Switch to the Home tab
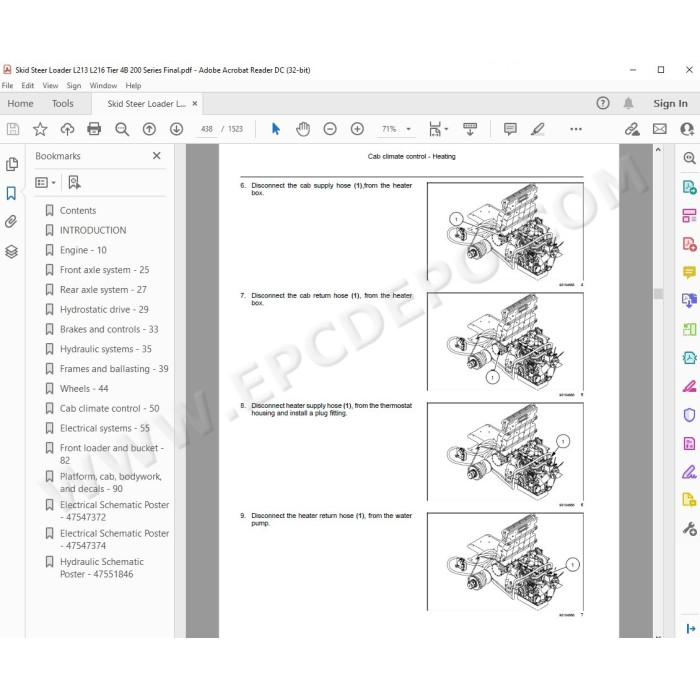 [21, 104]
